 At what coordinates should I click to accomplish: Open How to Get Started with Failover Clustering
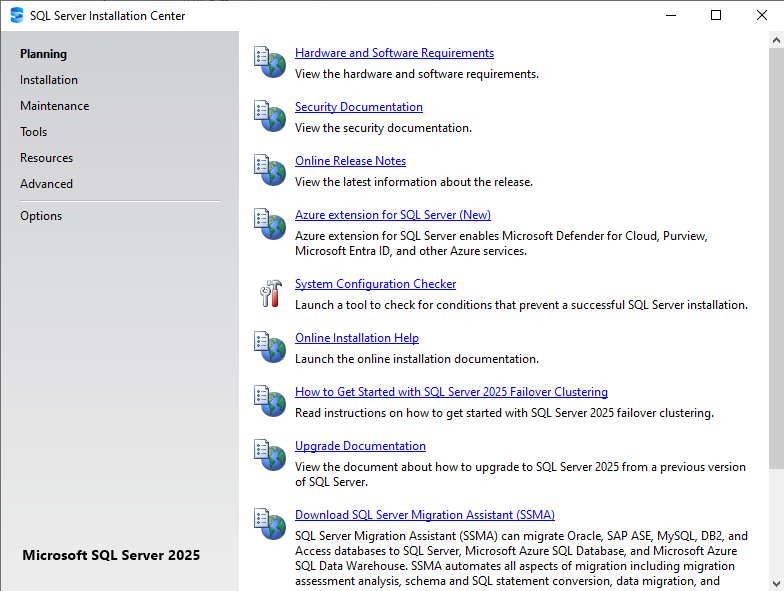pos(451,392)
